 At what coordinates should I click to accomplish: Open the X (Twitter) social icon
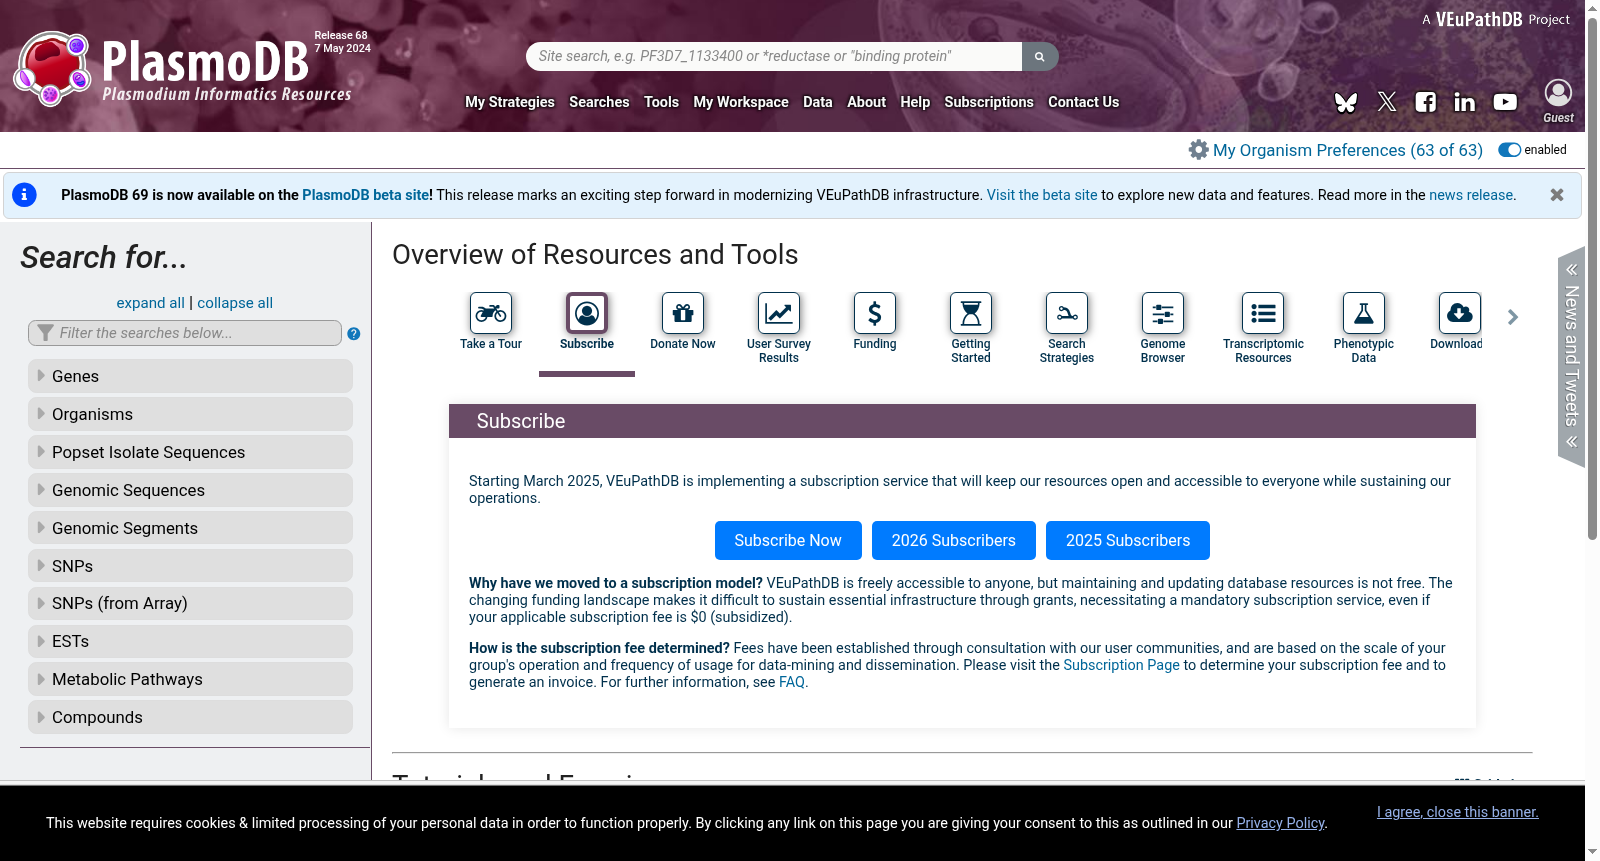click(x=1387, y=102)
